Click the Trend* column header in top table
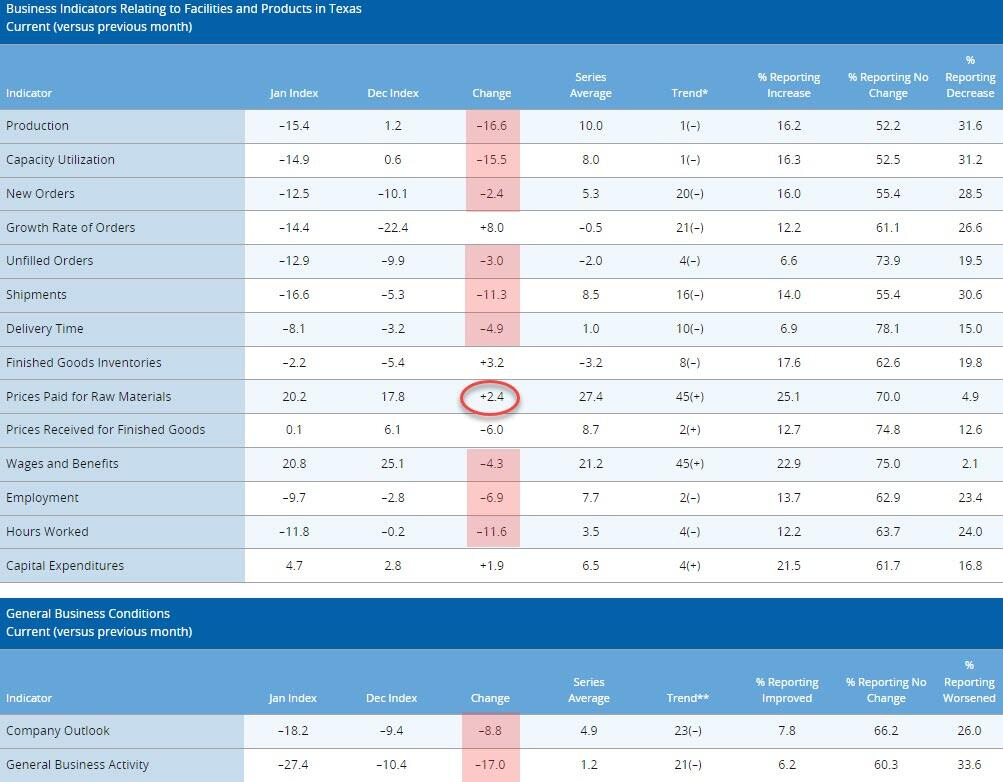1003x782 pixels. [689, 93]
